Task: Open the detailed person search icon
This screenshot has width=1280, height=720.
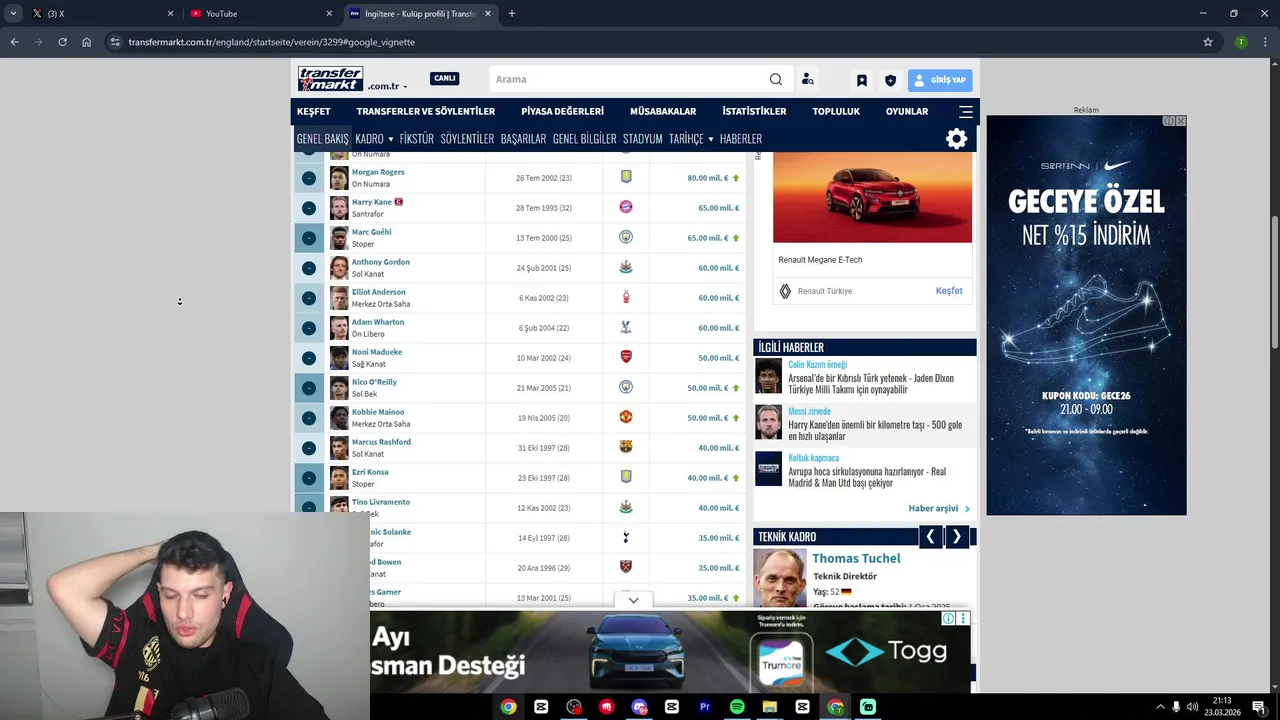Action: pyautogui.click(x=807, y=79)
